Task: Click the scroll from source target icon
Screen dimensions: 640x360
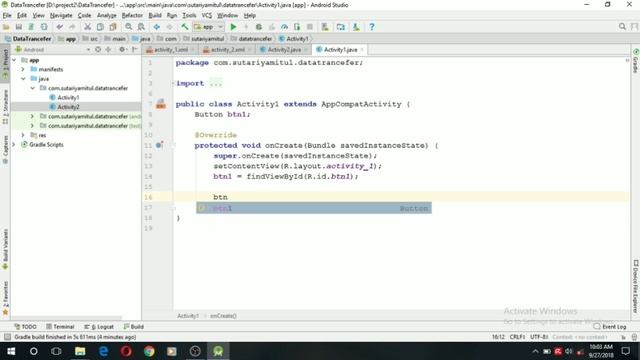Action: pyautogui.click(x=98, y=49)
